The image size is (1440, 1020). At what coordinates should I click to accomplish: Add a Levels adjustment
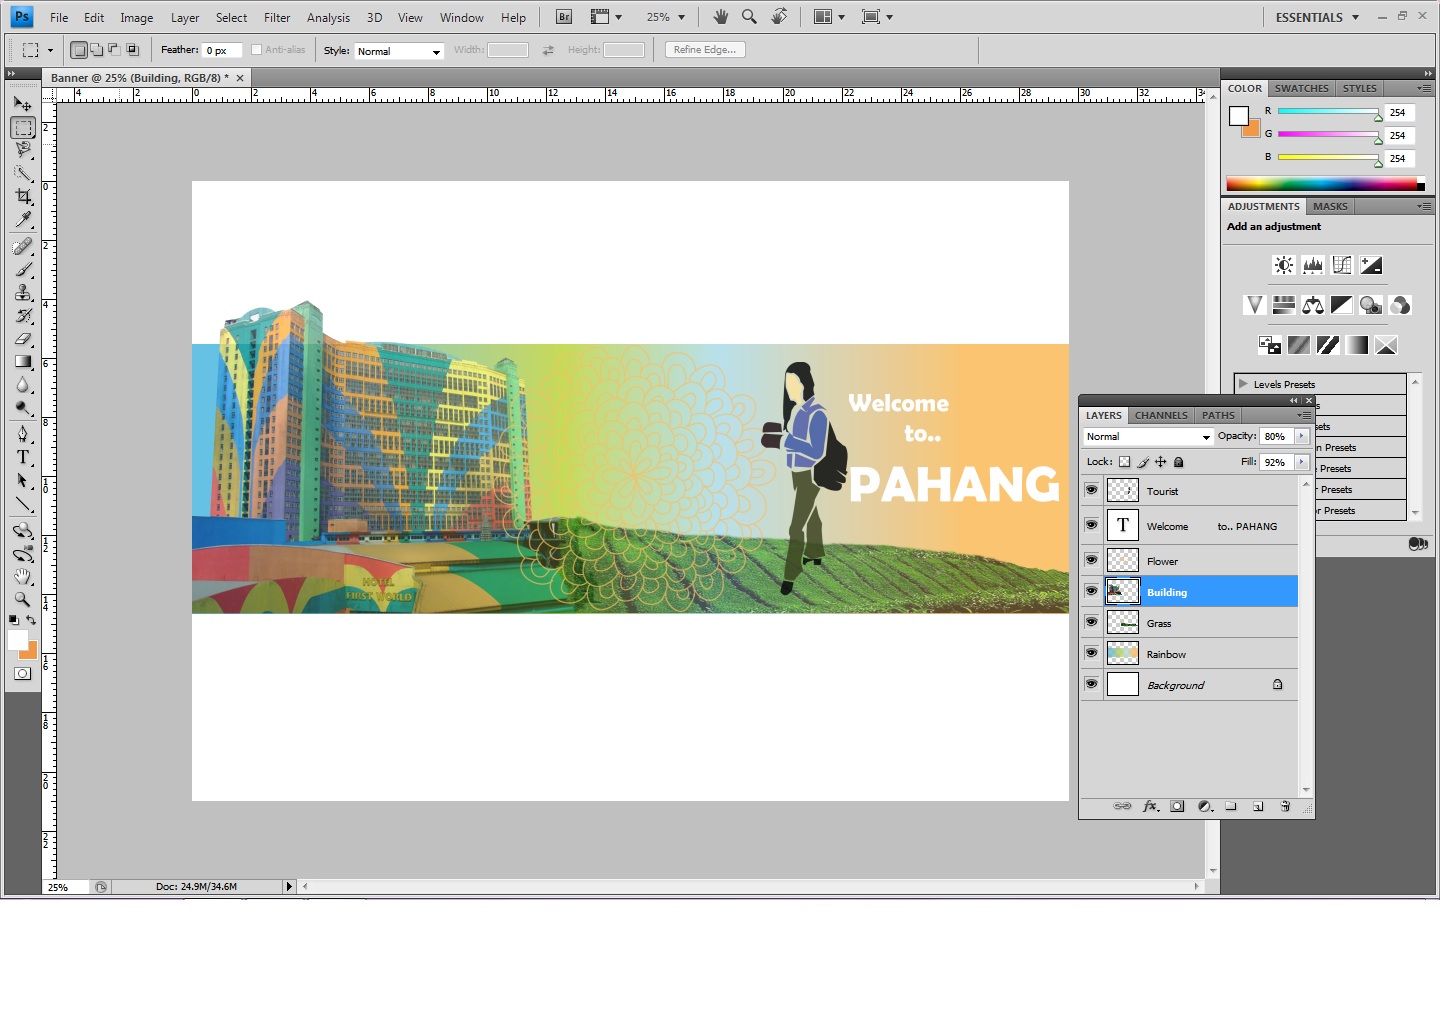[1313, 265]
